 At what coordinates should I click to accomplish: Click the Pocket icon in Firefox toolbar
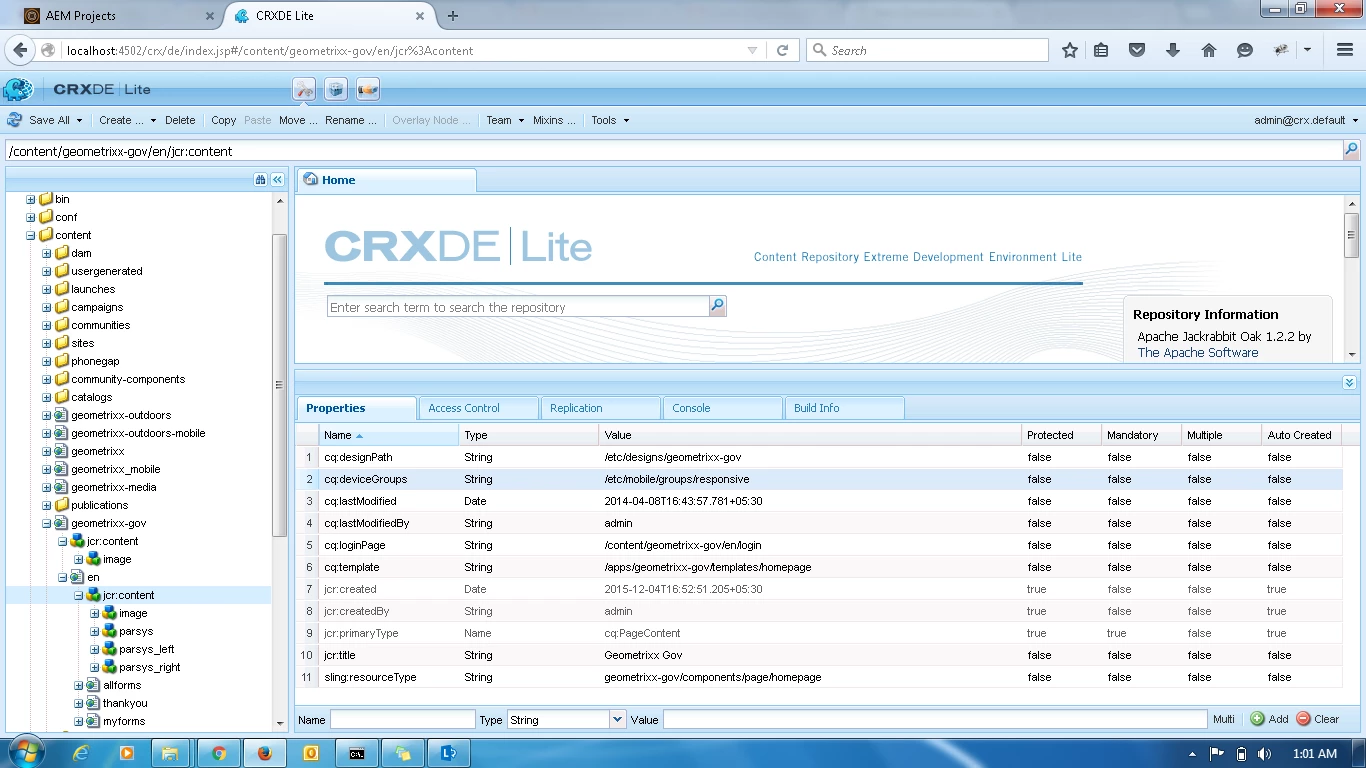click(1137, 50)
